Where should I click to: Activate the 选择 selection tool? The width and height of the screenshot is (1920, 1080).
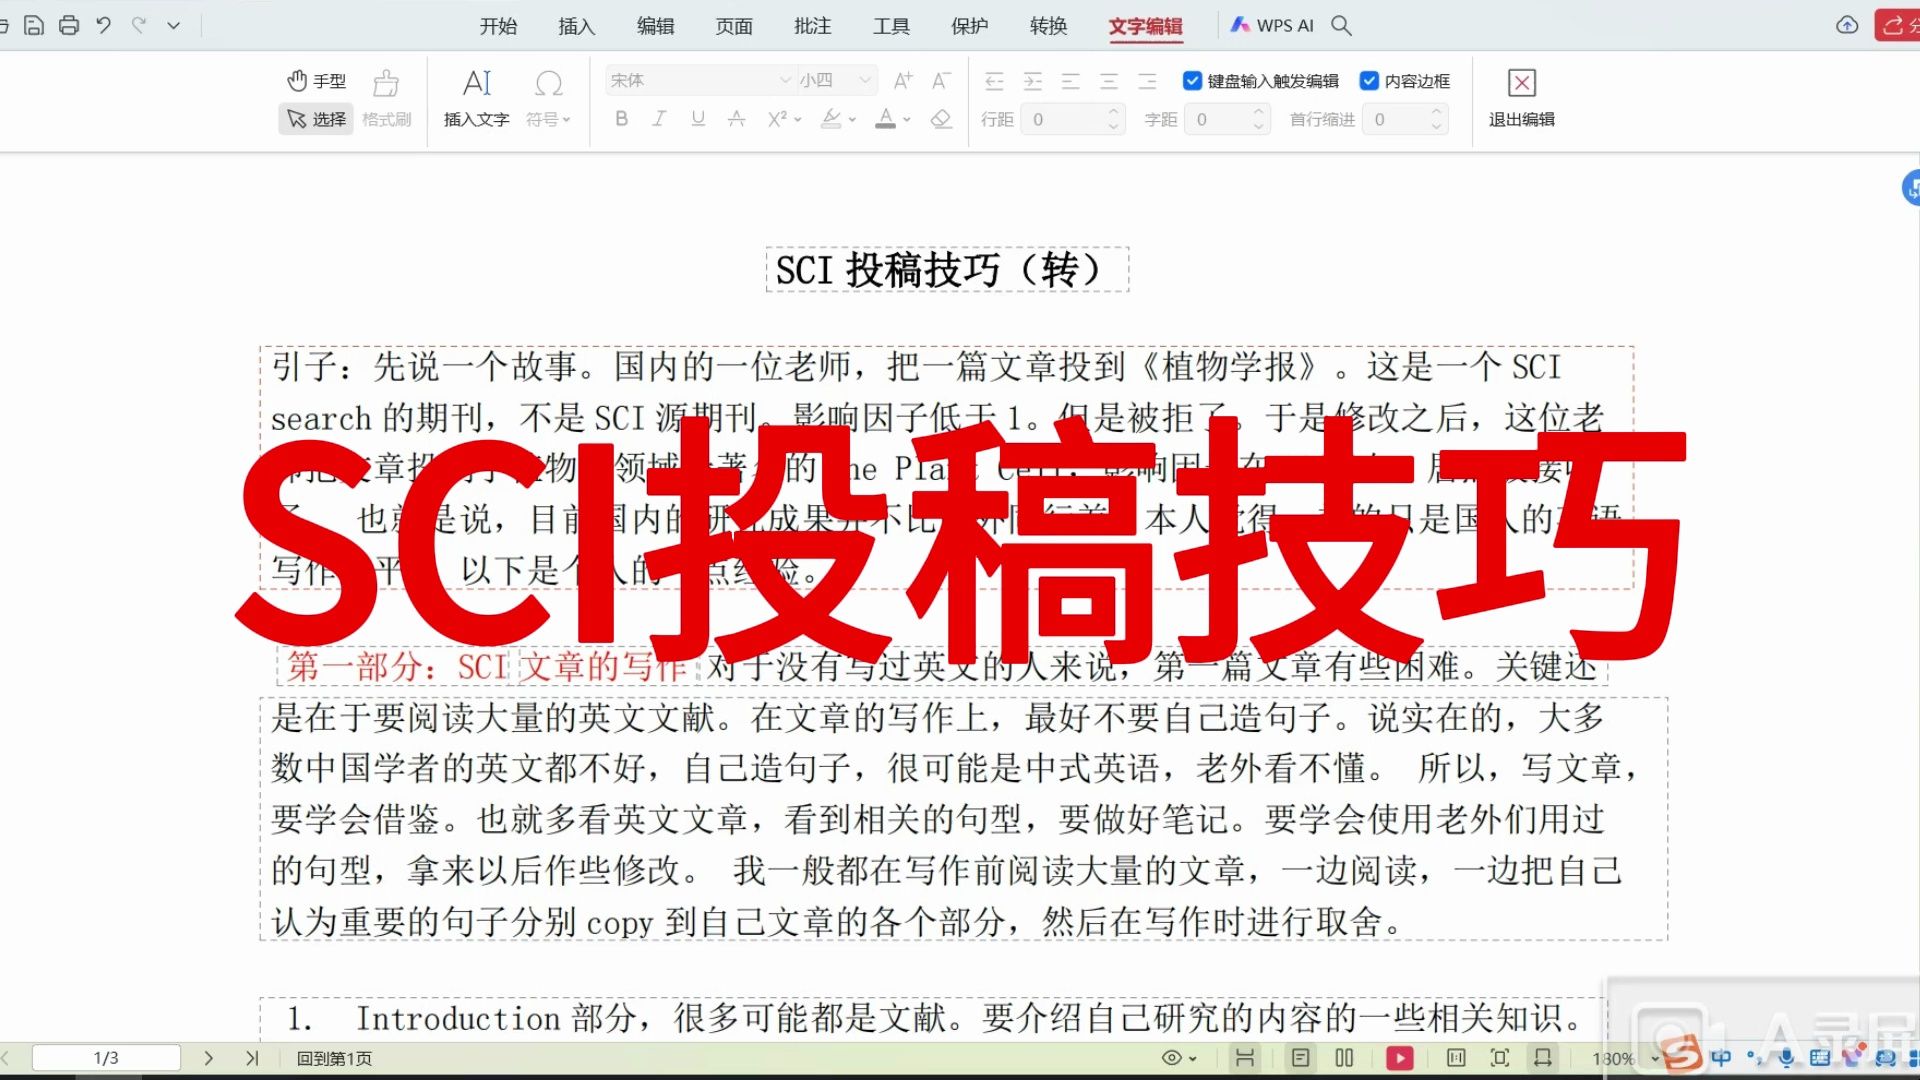(x=316, y=119)
